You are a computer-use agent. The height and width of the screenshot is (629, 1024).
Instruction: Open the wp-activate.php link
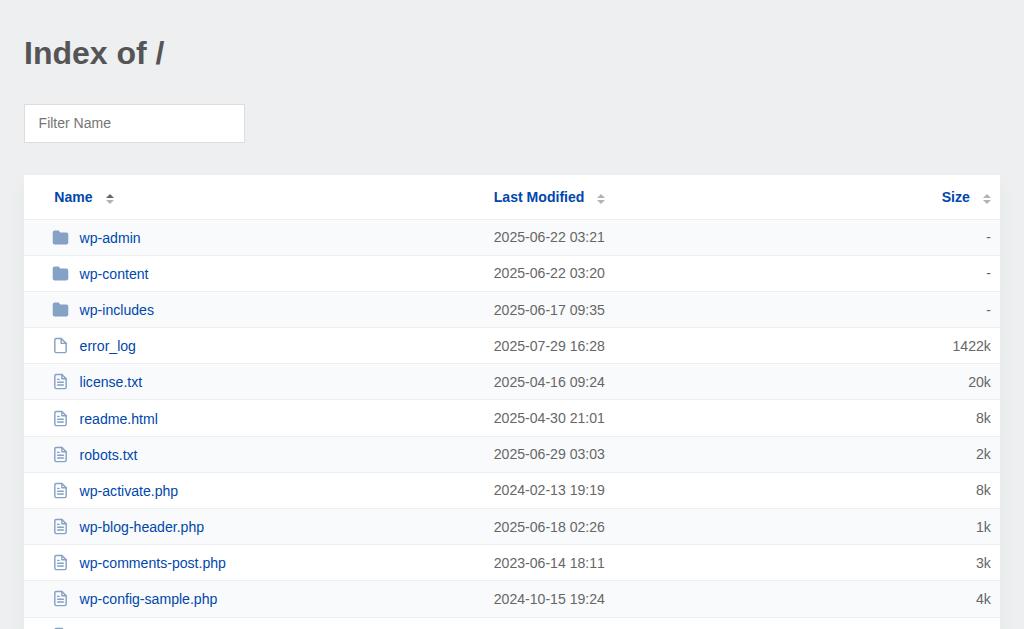point(129,491)
